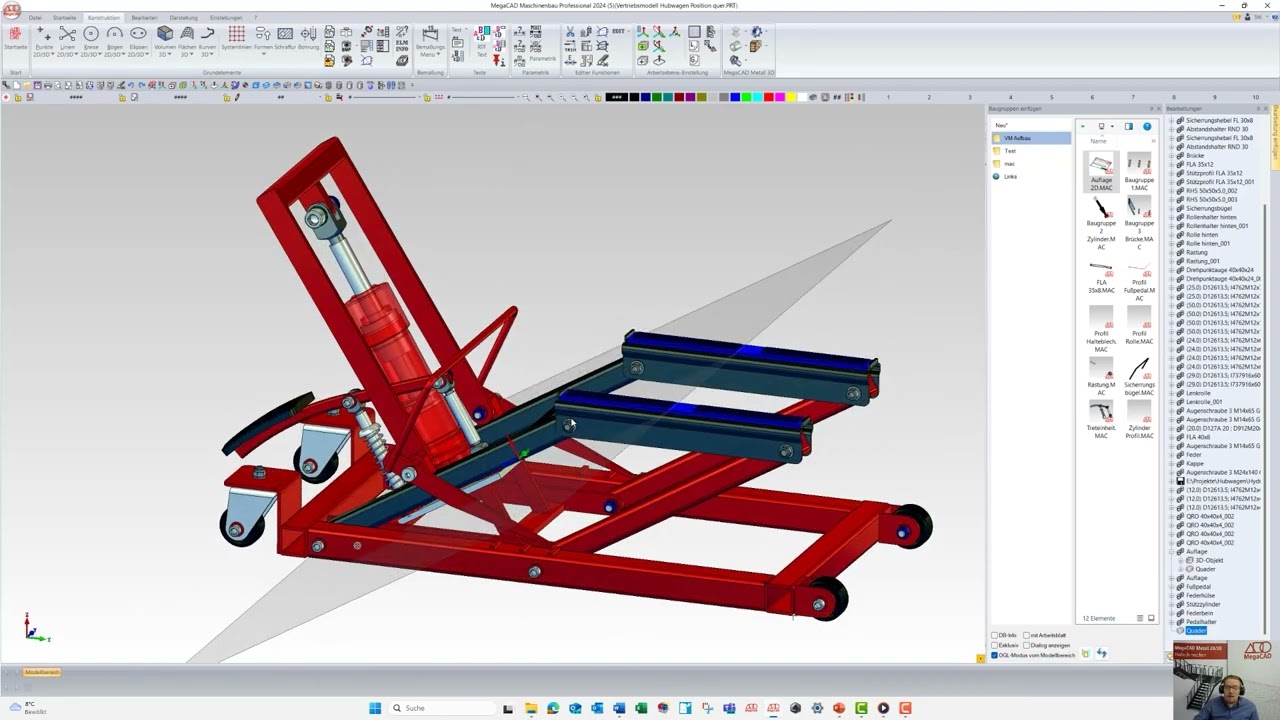The image size is (1280, 720).
Task: Open the VM Aufbau folder
Action: (x=1031, y=138)
